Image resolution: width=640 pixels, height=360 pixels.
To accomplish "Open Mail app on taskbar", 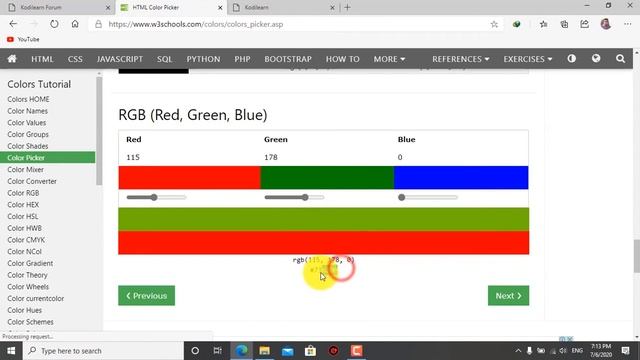I will 287,351.
